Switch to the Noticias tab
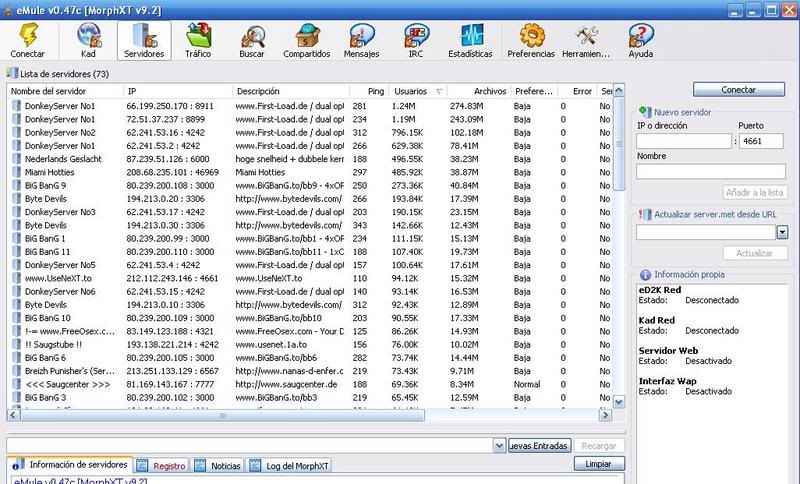The image size is (800, 484). click(218, 466)
